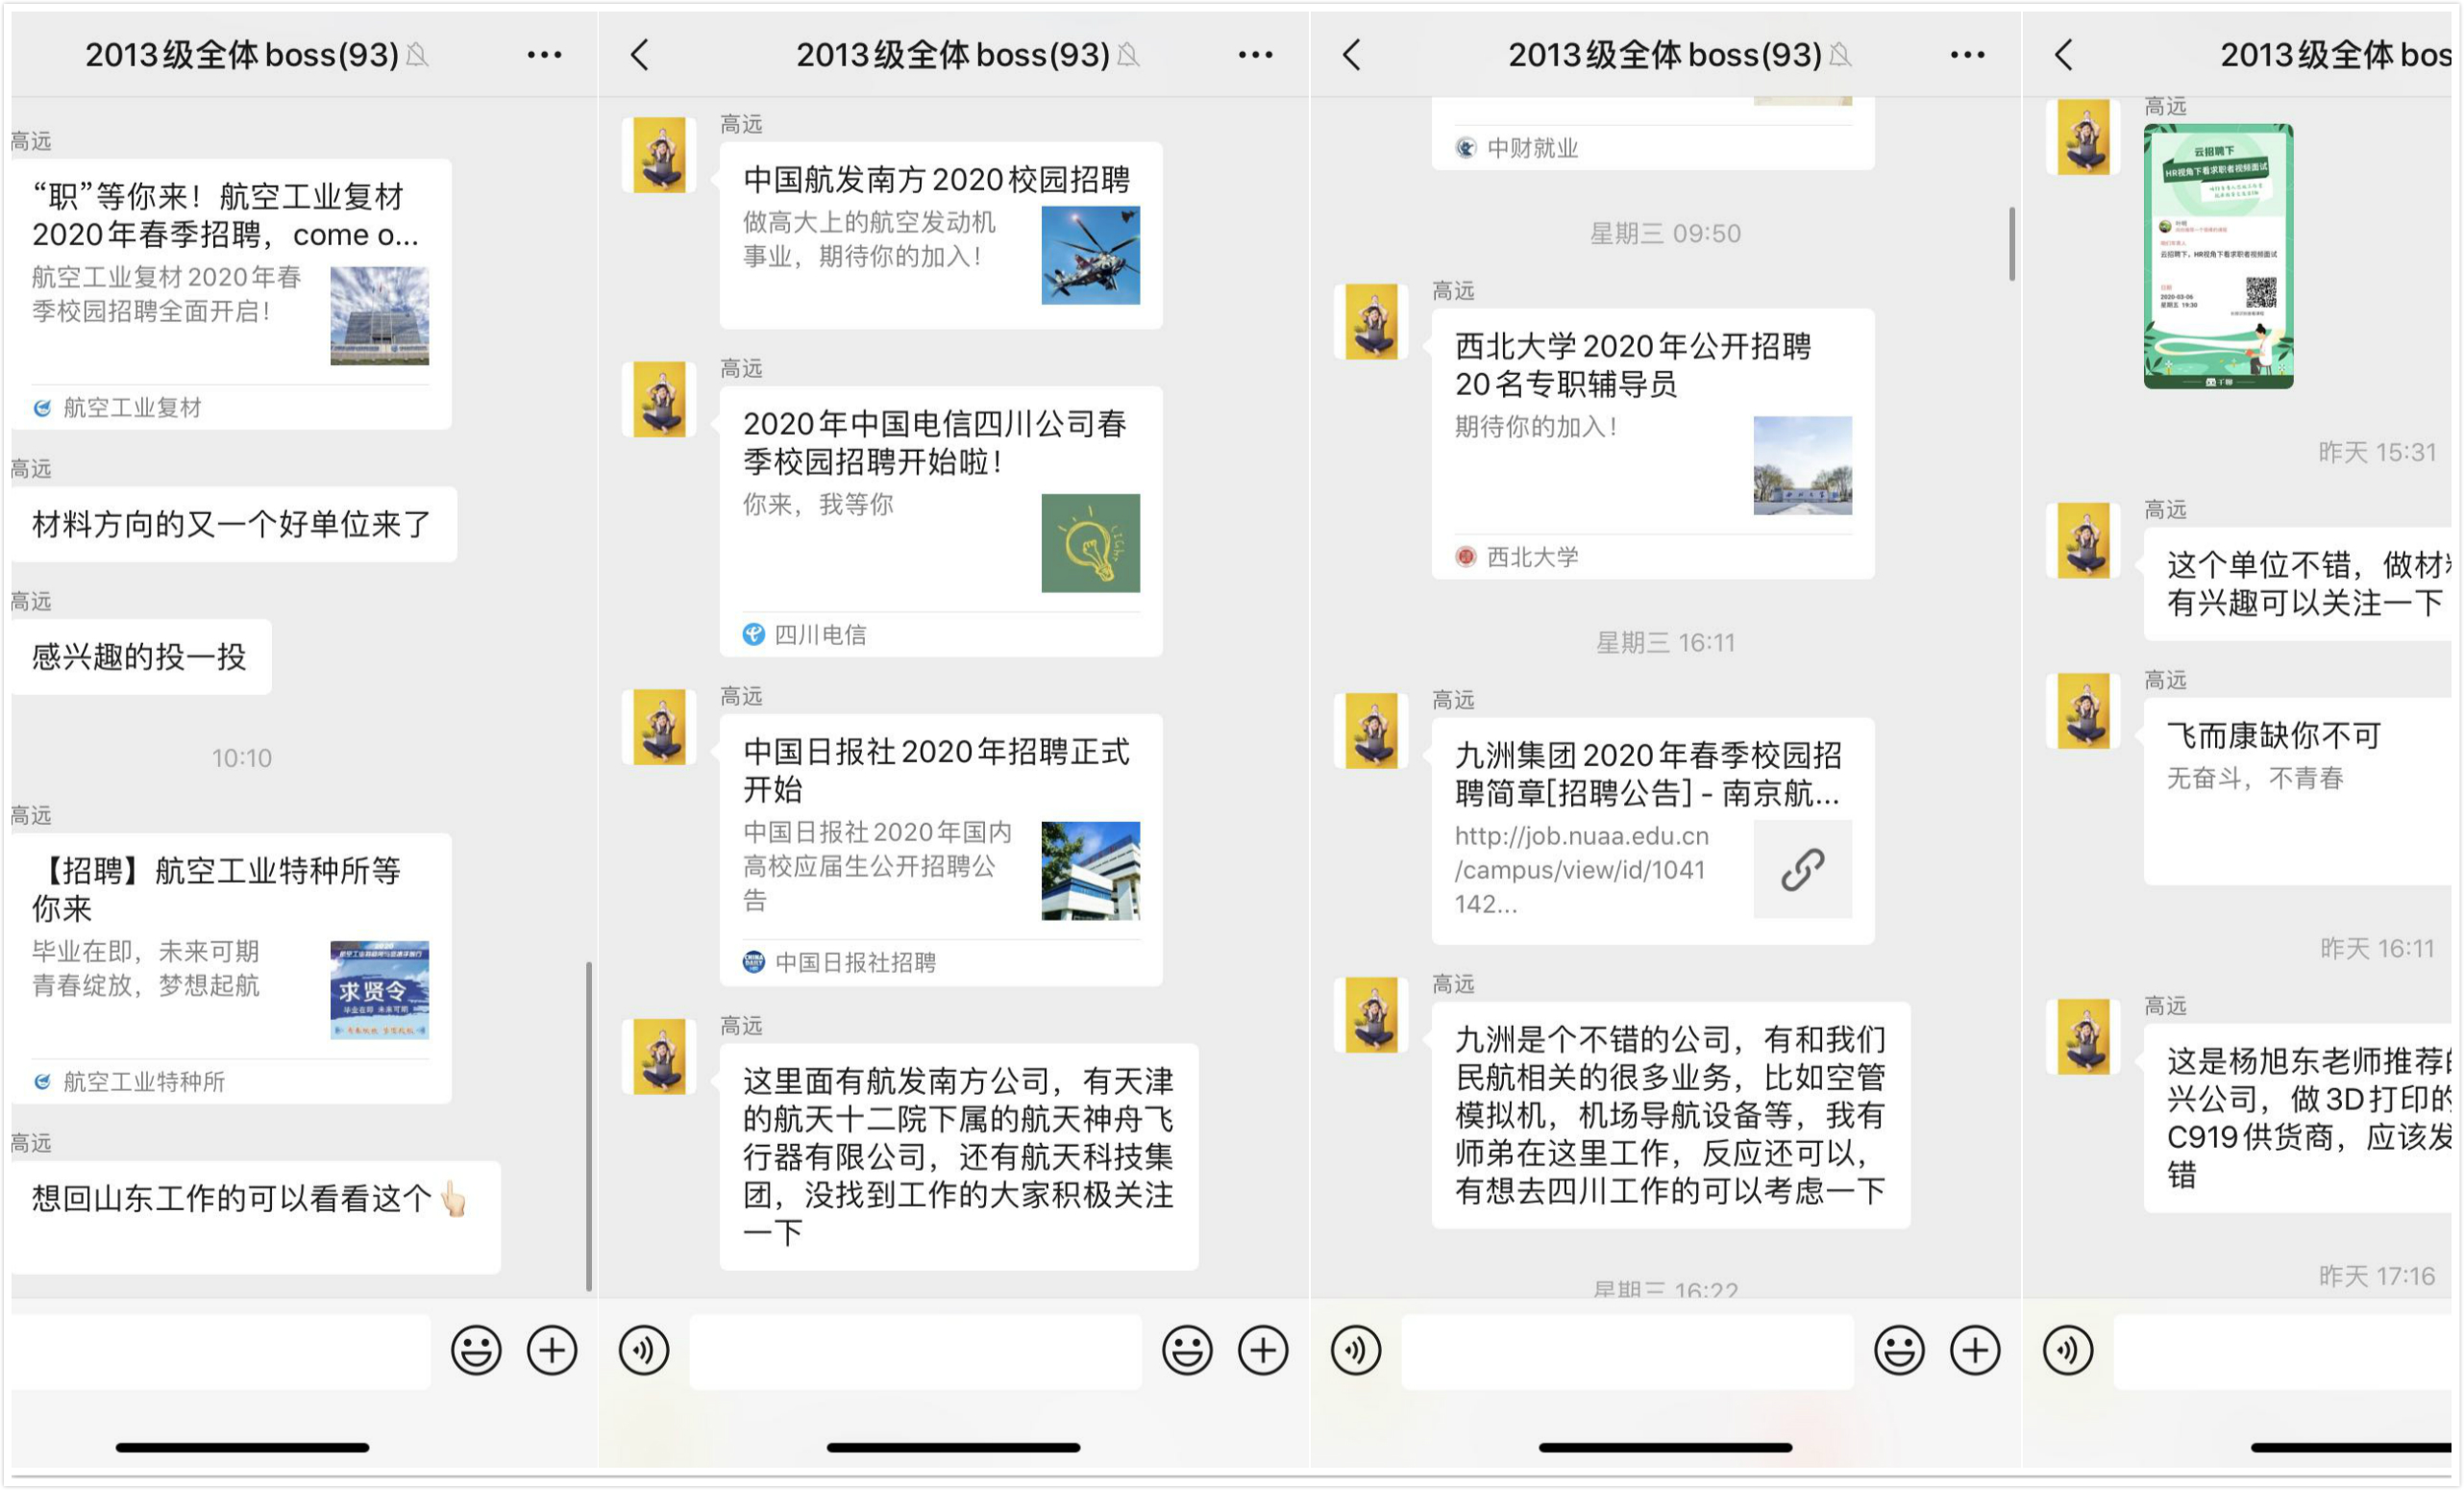Image resolution: width=2464 pixels, height=1490 pixels.
Task: Open 中国日报社2020年招聘 article card
Action: (940, 848)
